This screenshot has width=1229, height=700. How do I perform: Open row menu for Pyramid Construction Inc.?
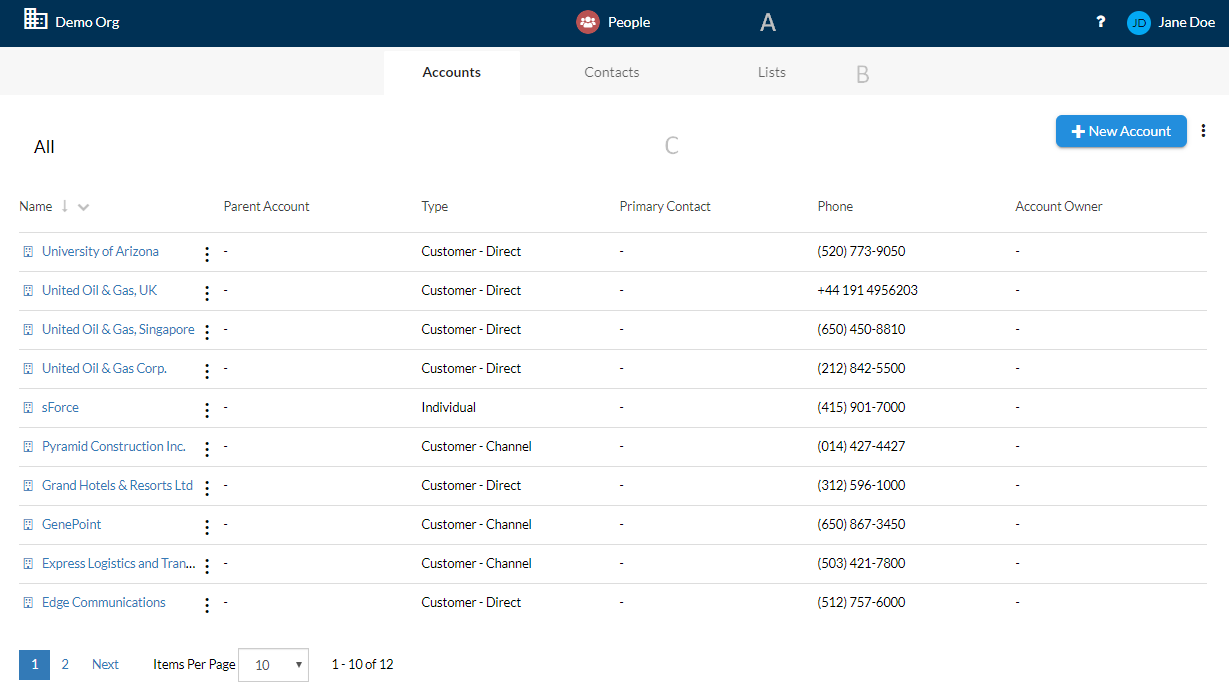(x=207, y=449)
